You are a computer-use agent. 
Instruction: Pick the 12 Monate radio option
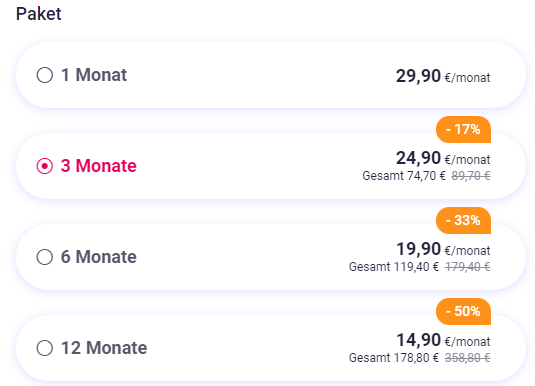pos(45,348)
